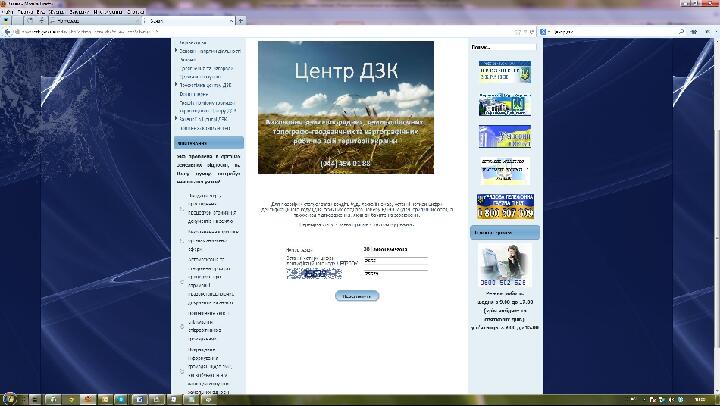Select the fifth poll radio option
The height and width of the screenshot is (406, 720).
tap(181, 371)
